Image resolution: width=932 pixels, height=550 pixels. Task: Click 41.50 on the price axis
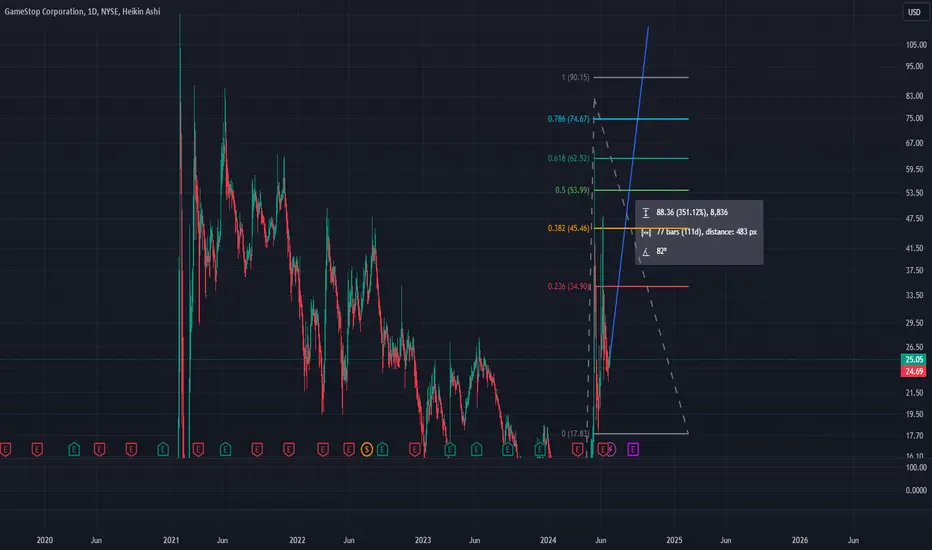(x=914, y=249)
